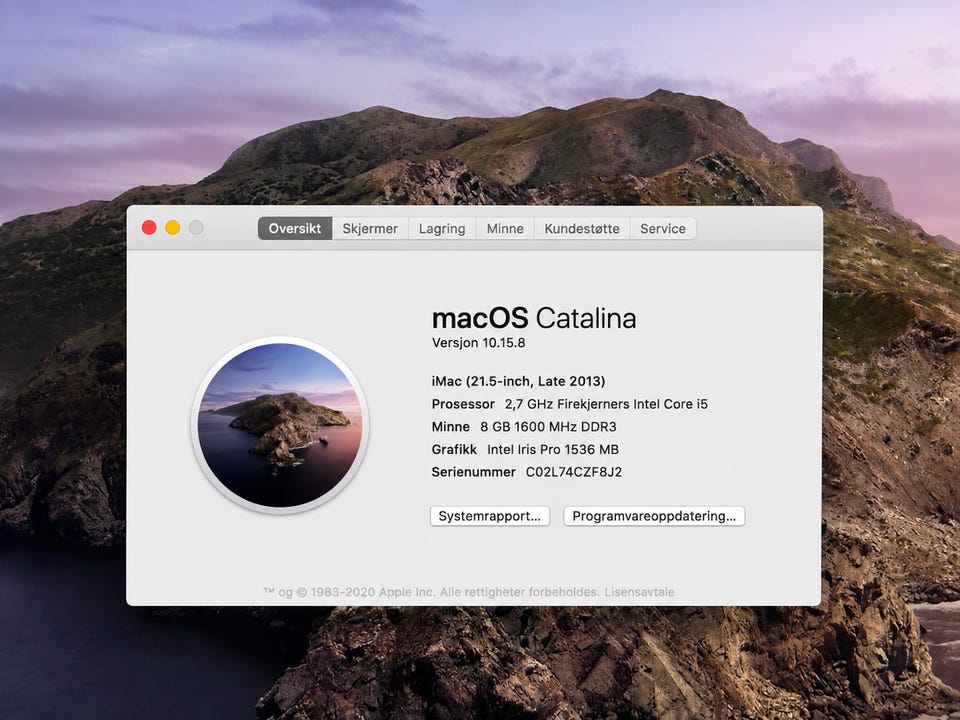
Task: Open Programvareoppdatering... button
Action: click(x=654, y=516)
